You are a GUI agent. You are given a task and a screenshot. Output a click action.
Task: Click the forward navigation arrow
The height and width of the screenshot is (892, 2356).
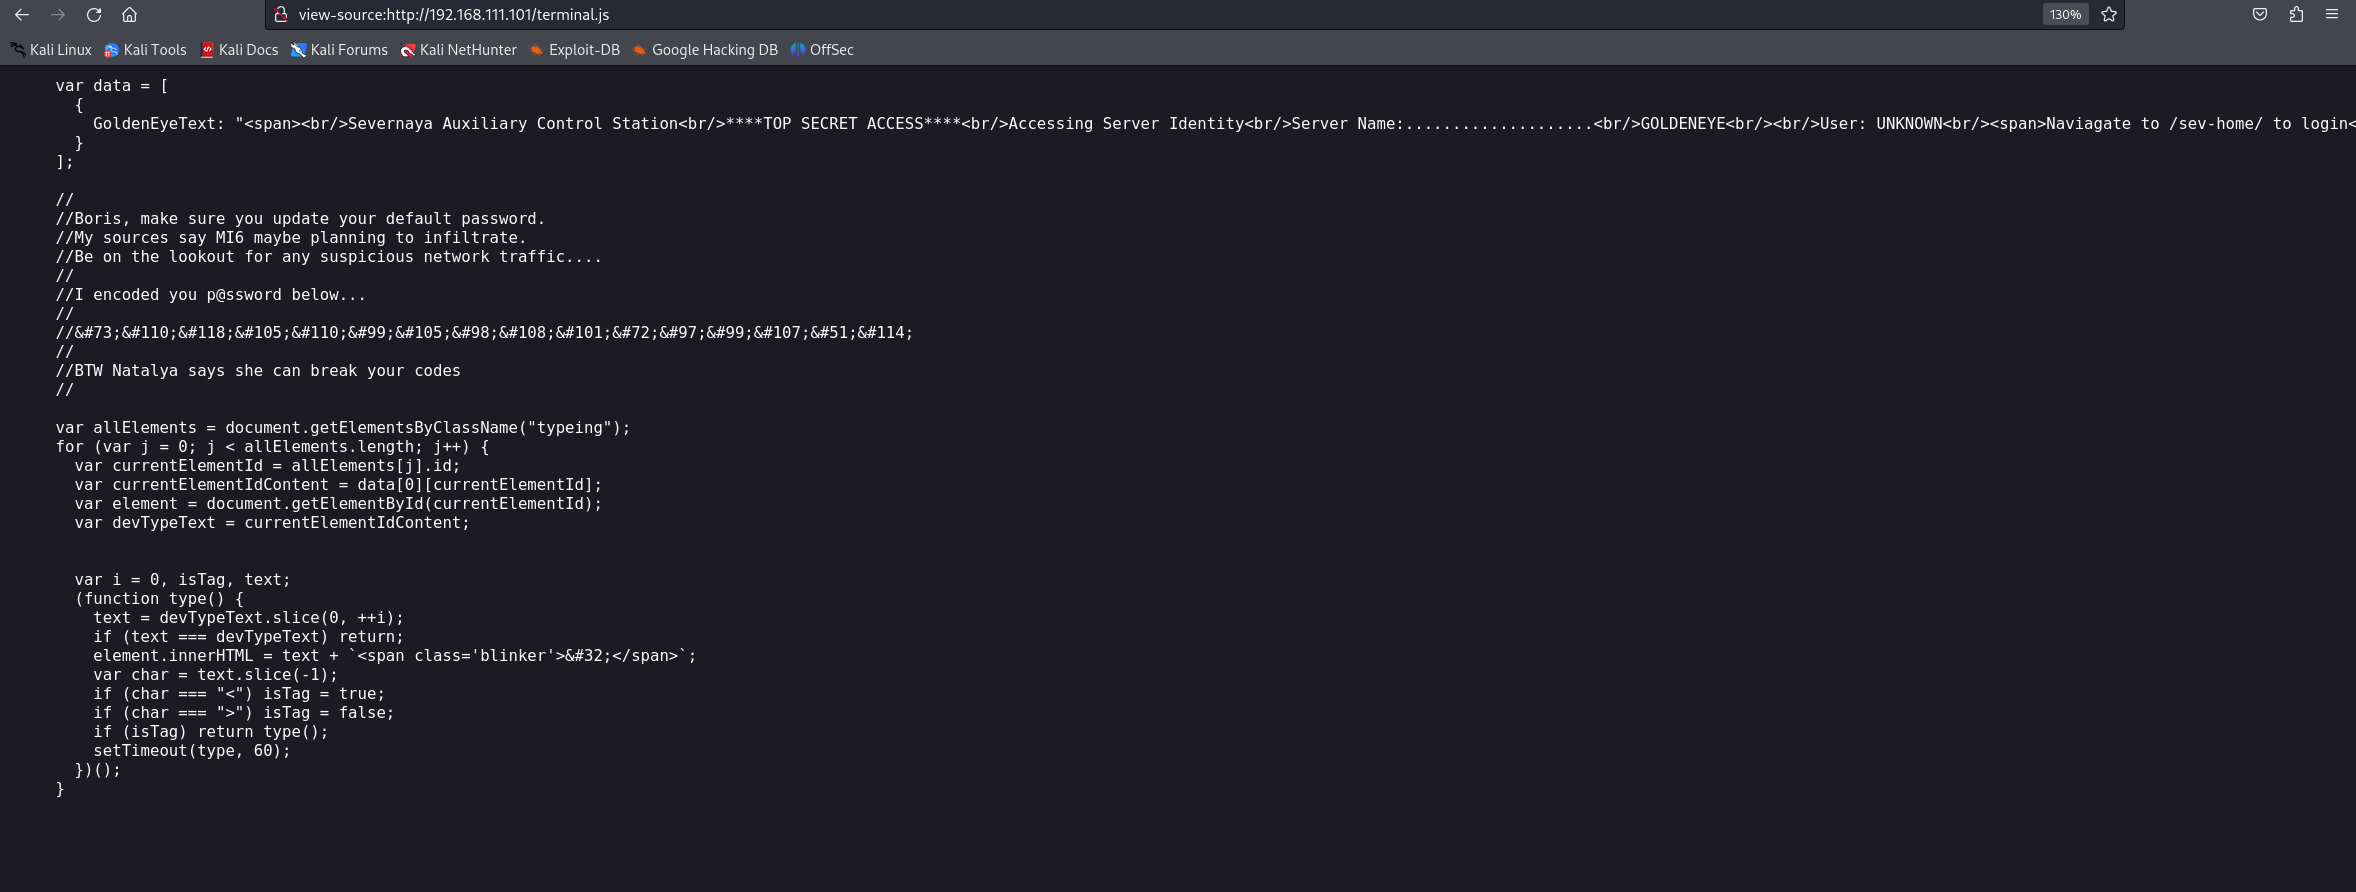click(57, 15)
